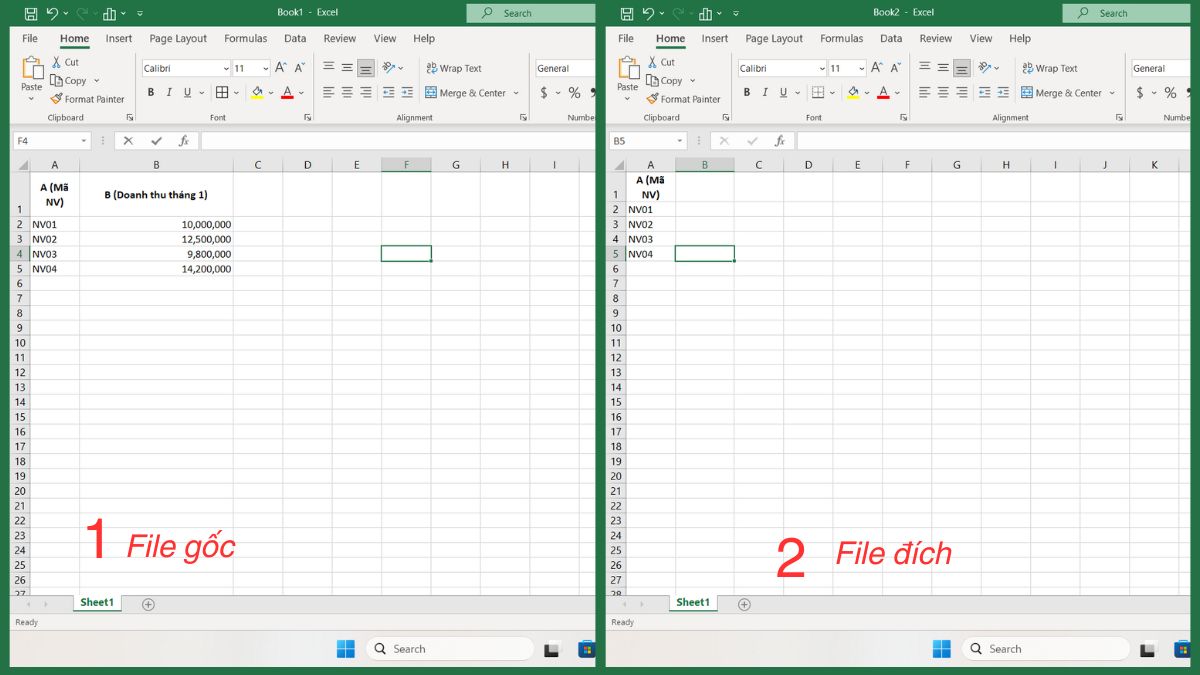1200x675 pixels.
Task: Toggle Italic in Book1 Font group
Action: pyautogui.click(x=169, y=92)
